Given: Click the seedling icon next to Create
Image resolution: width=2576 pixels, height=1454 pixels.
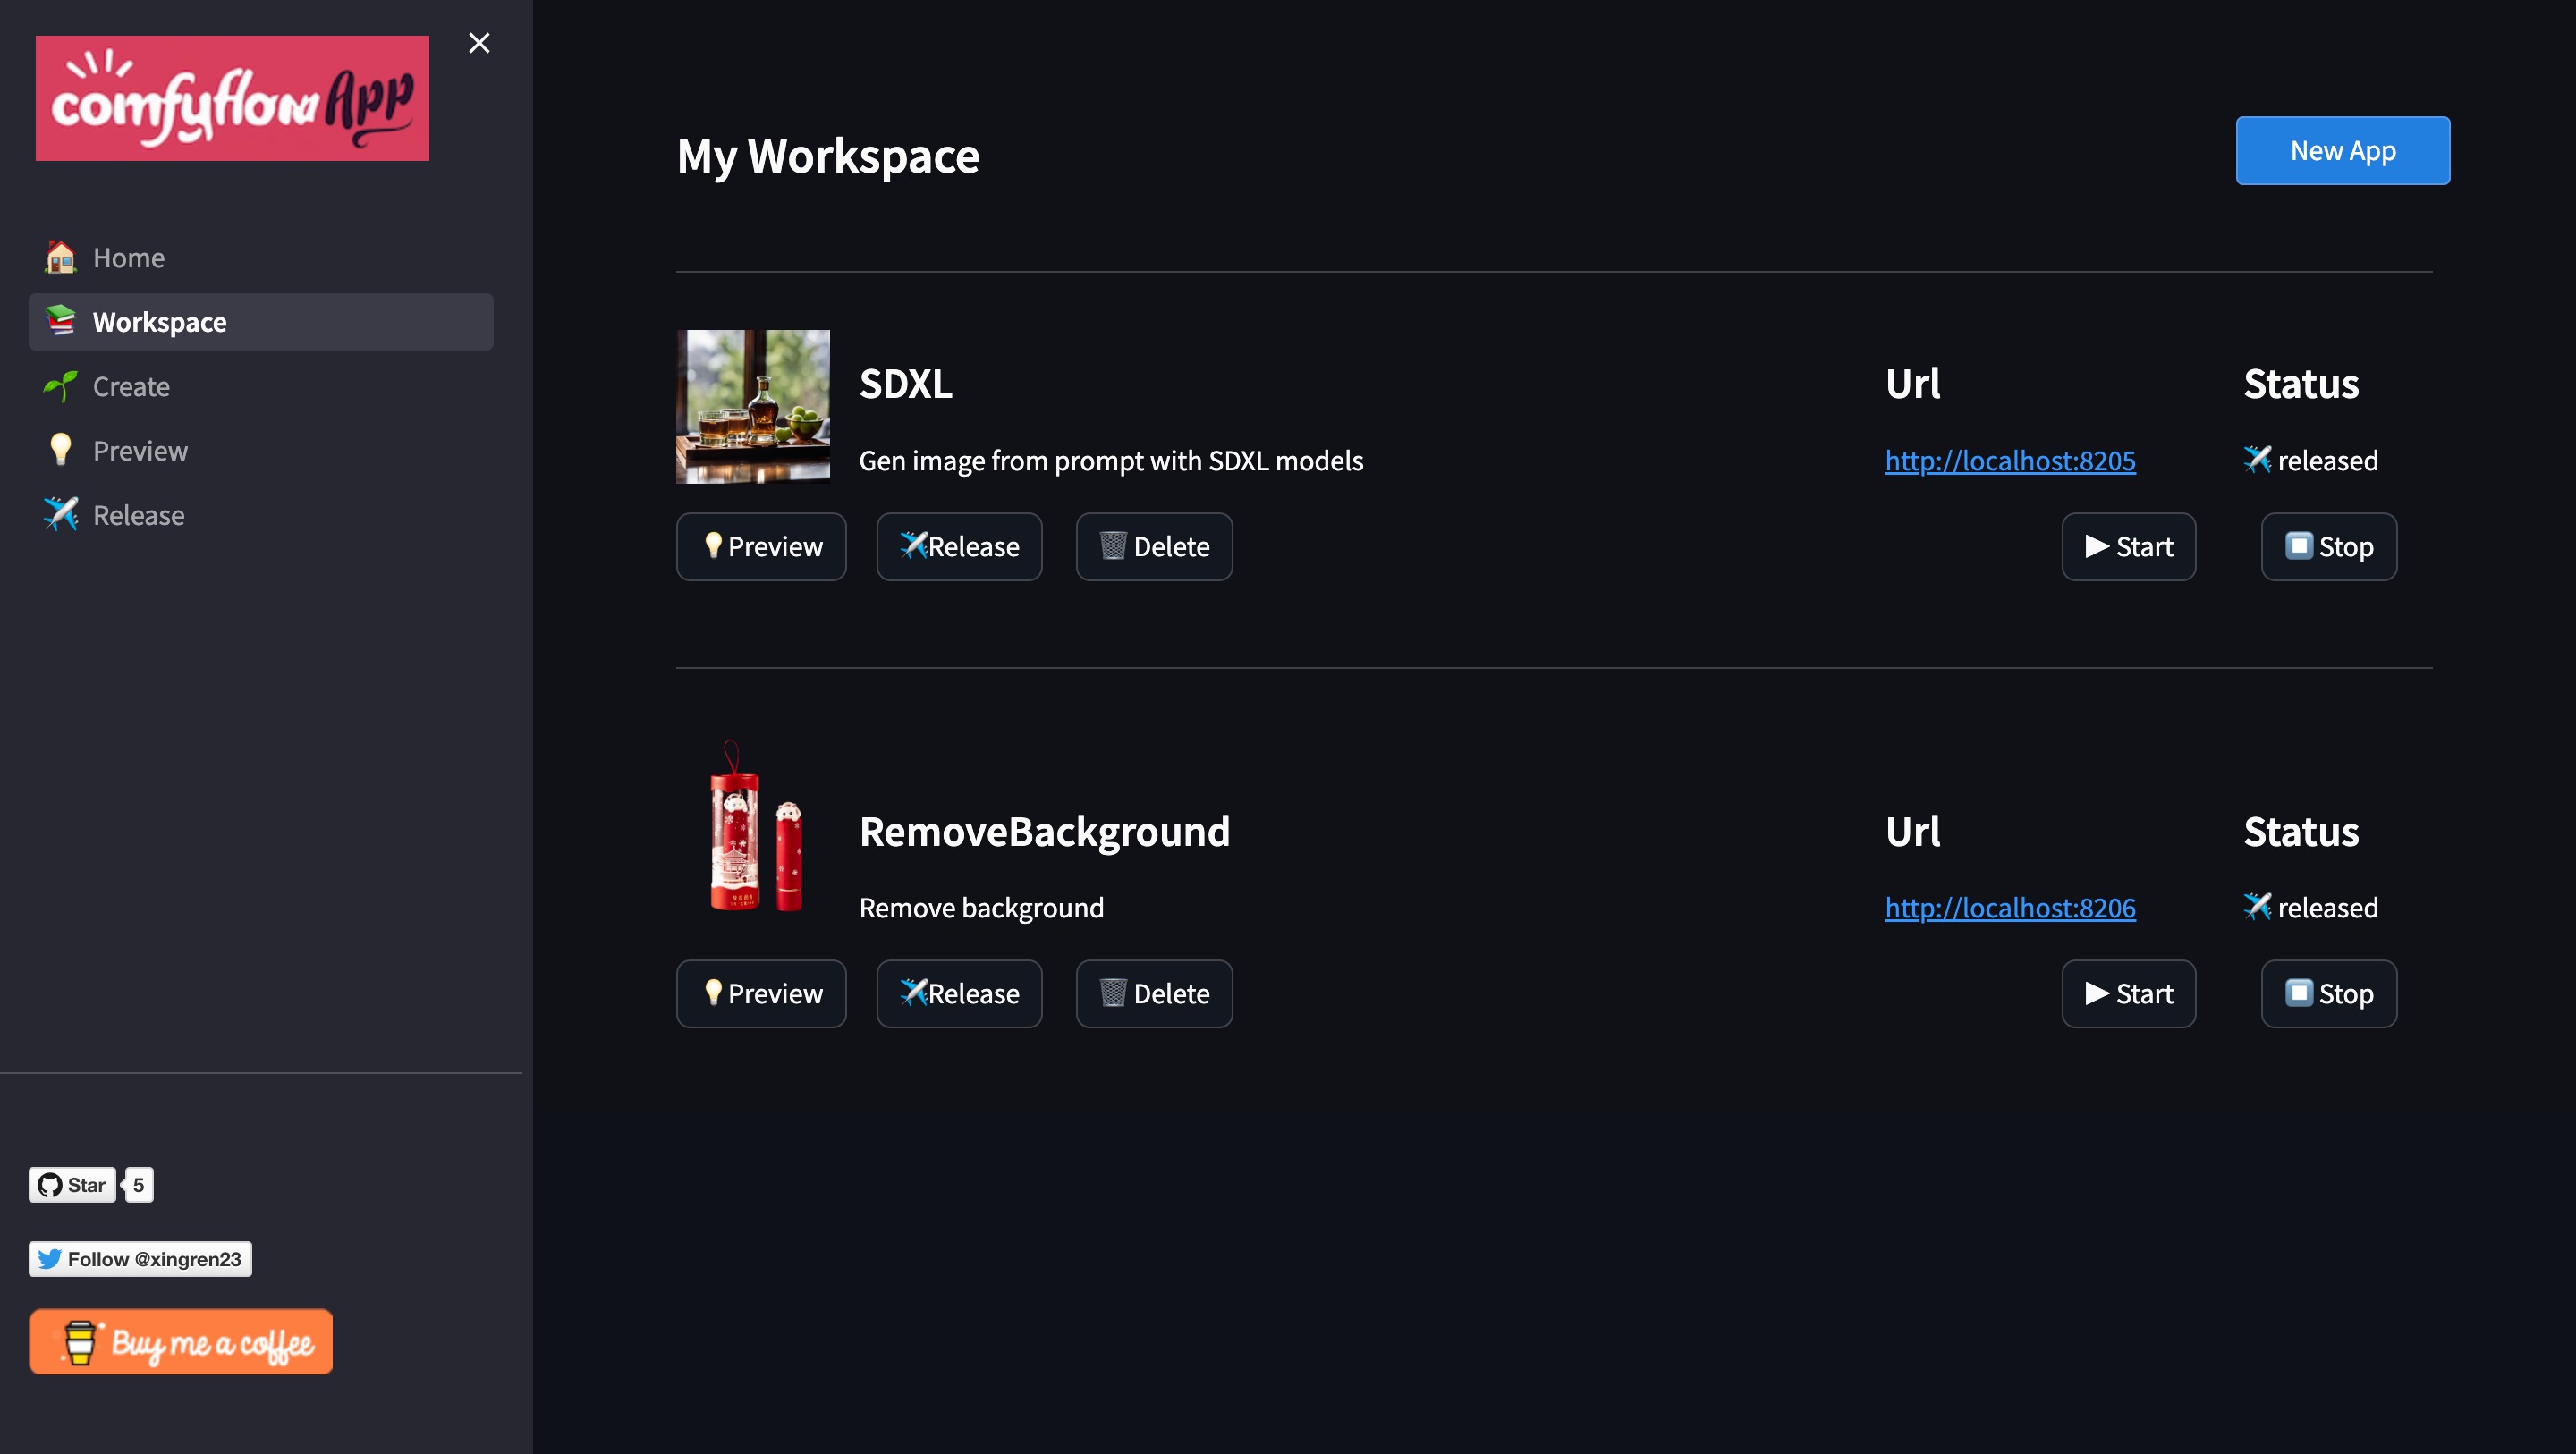Looking at the screenshot, I should pos(60,386).
